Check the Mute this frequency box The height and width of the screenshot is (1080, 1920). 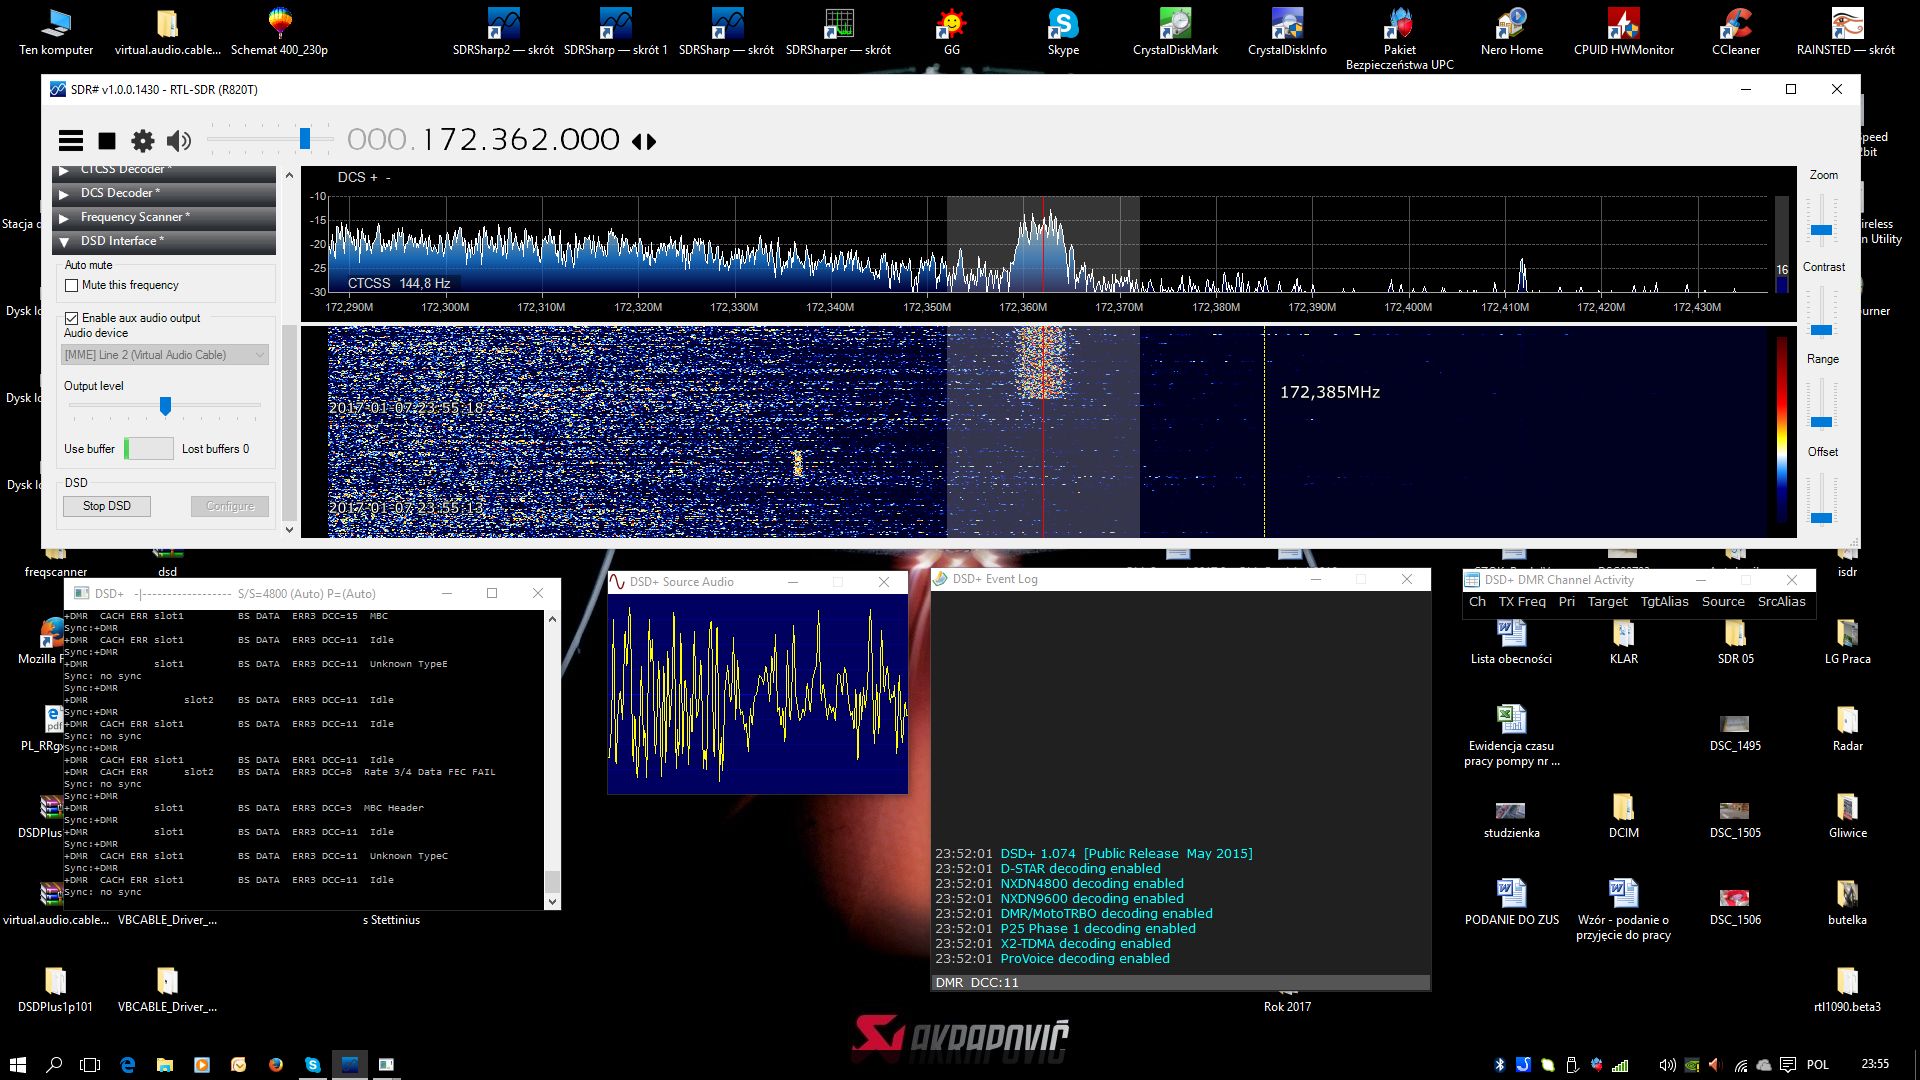[72, 285]
